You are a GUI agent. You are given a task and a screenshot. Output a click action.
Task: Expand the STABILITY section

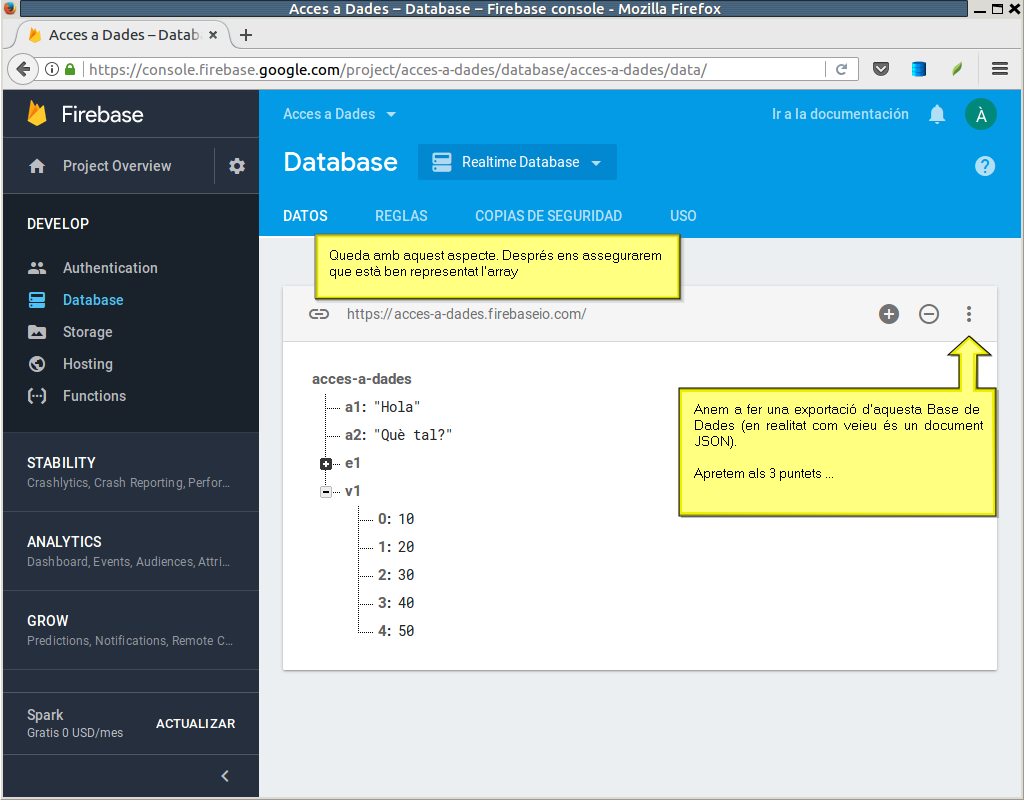coord(131,472)
